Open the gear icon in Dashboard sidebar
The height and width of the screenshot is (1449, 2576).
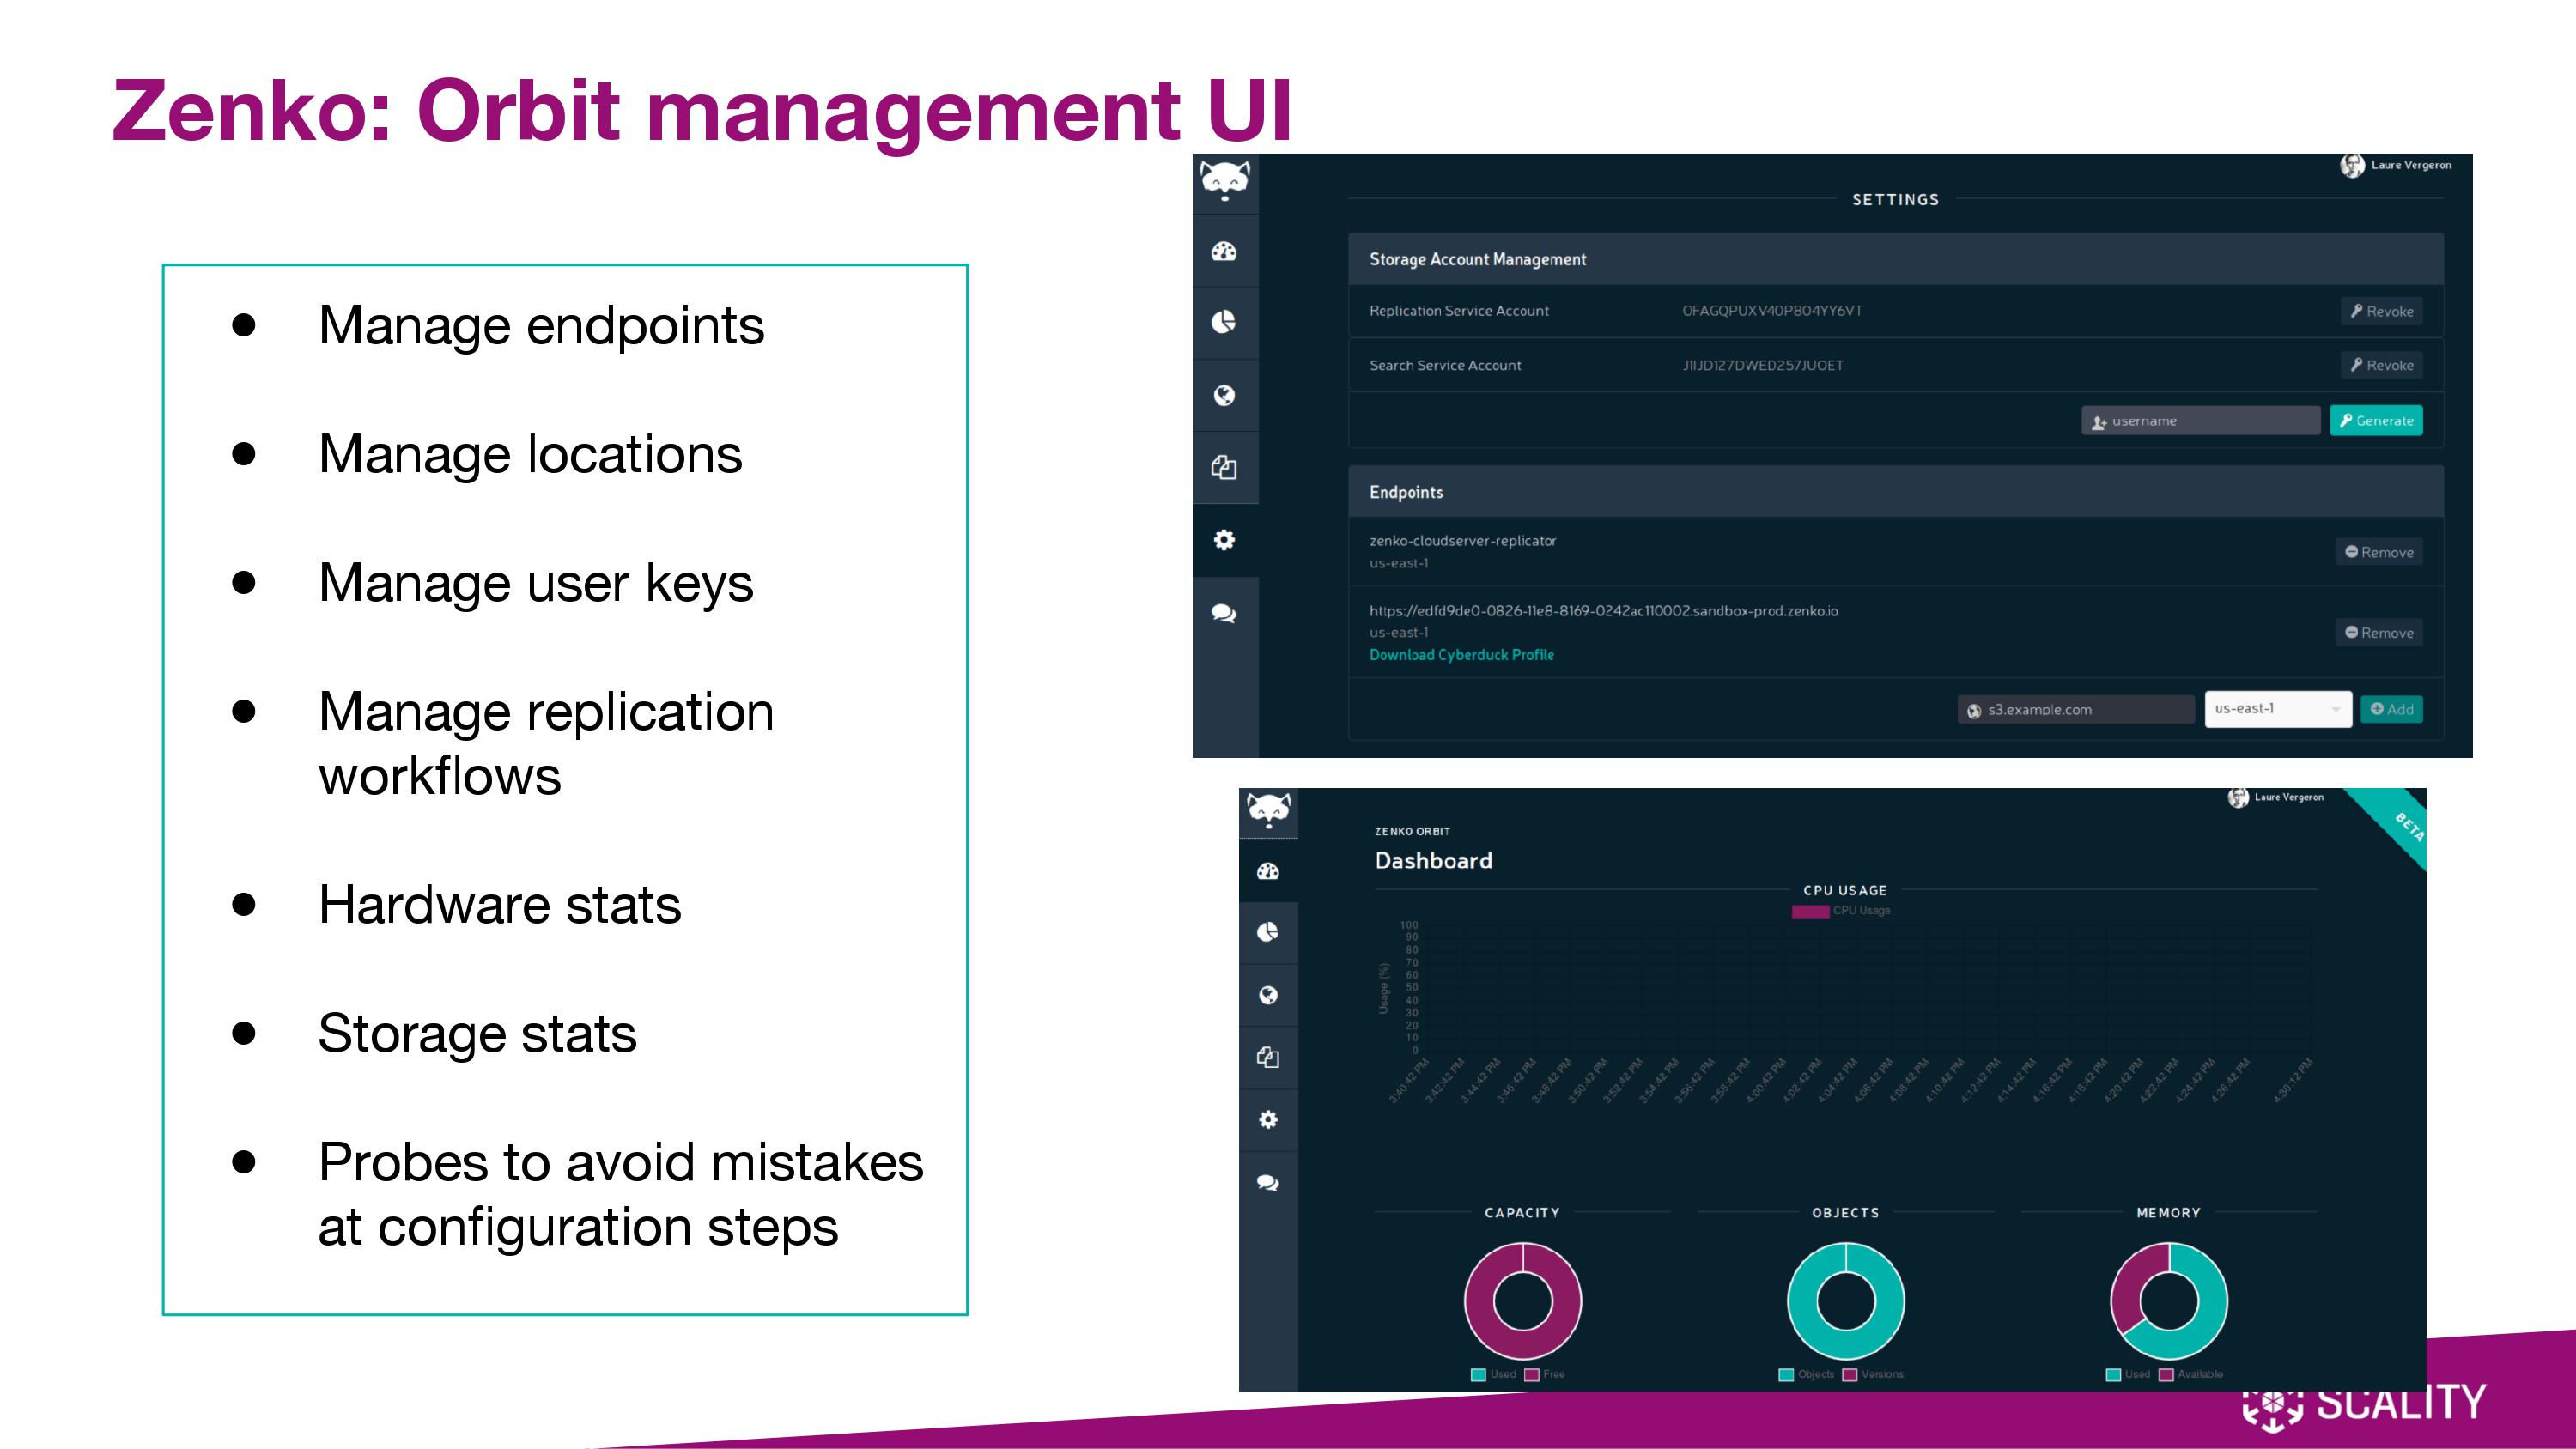click(1268, 1119)
